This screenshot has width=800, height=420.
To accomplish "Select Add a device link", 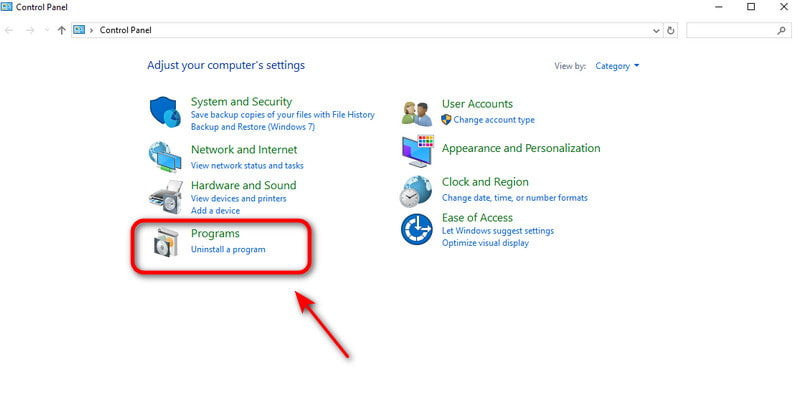I will point(215,211).
